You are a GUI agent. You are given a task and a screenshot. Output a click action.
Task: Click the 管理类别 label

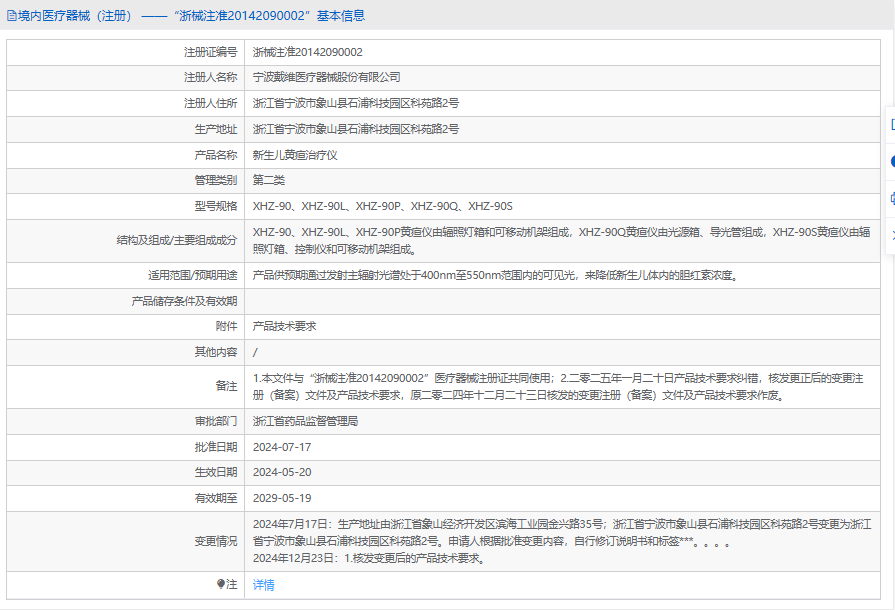tap(216, 180)
